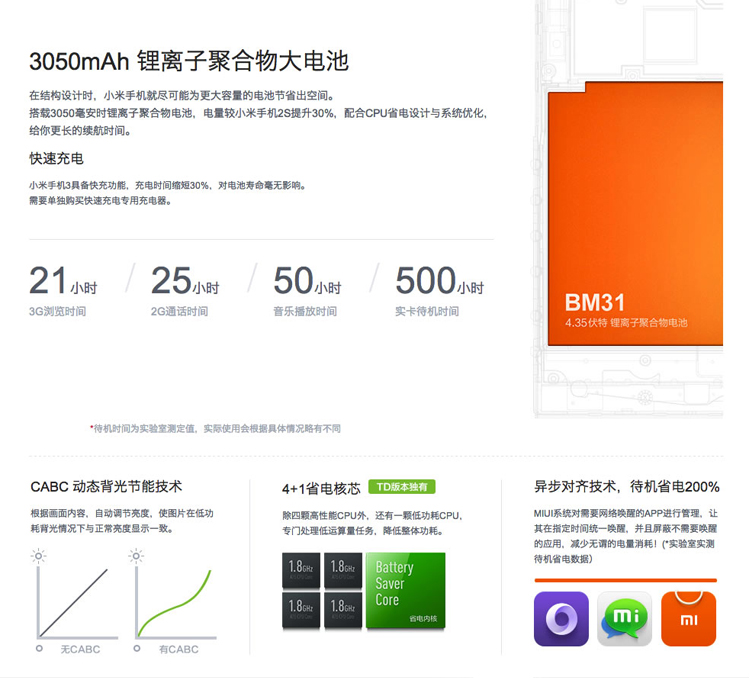Click the 有CABC chart label
Viewport: 750px width, 678px height.
pos(178,649)
